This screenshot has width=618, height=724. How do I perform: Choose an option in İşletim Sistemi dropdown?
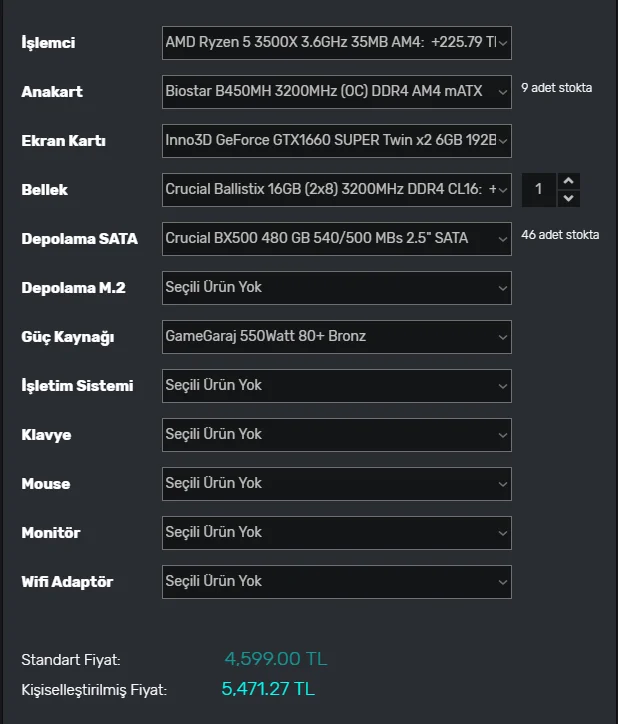[336, 385]
